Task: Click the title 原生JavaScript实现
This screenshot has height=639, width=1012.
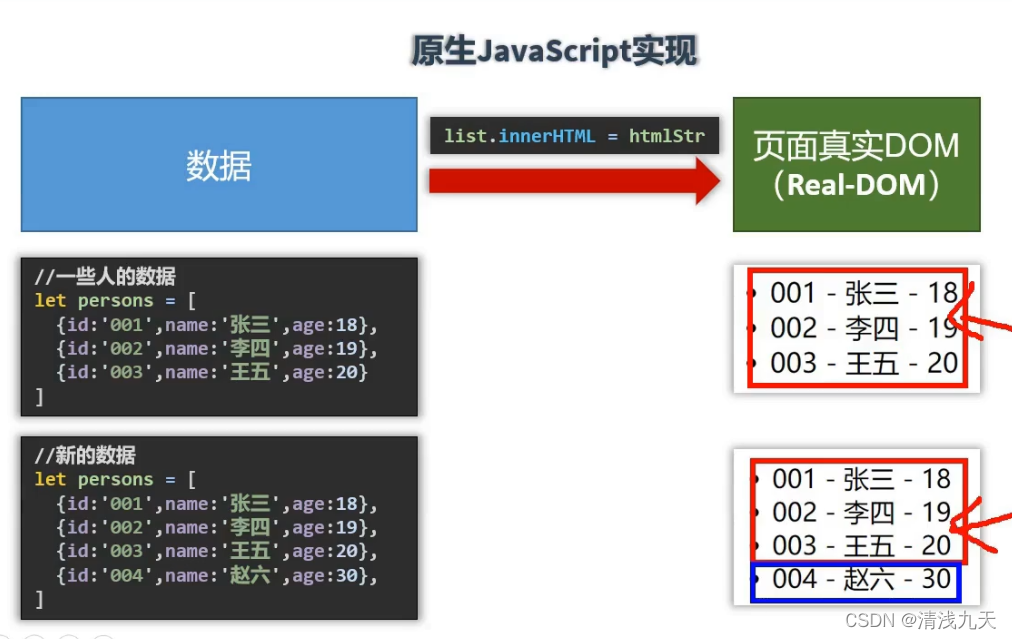Action: tap(554, 51)
